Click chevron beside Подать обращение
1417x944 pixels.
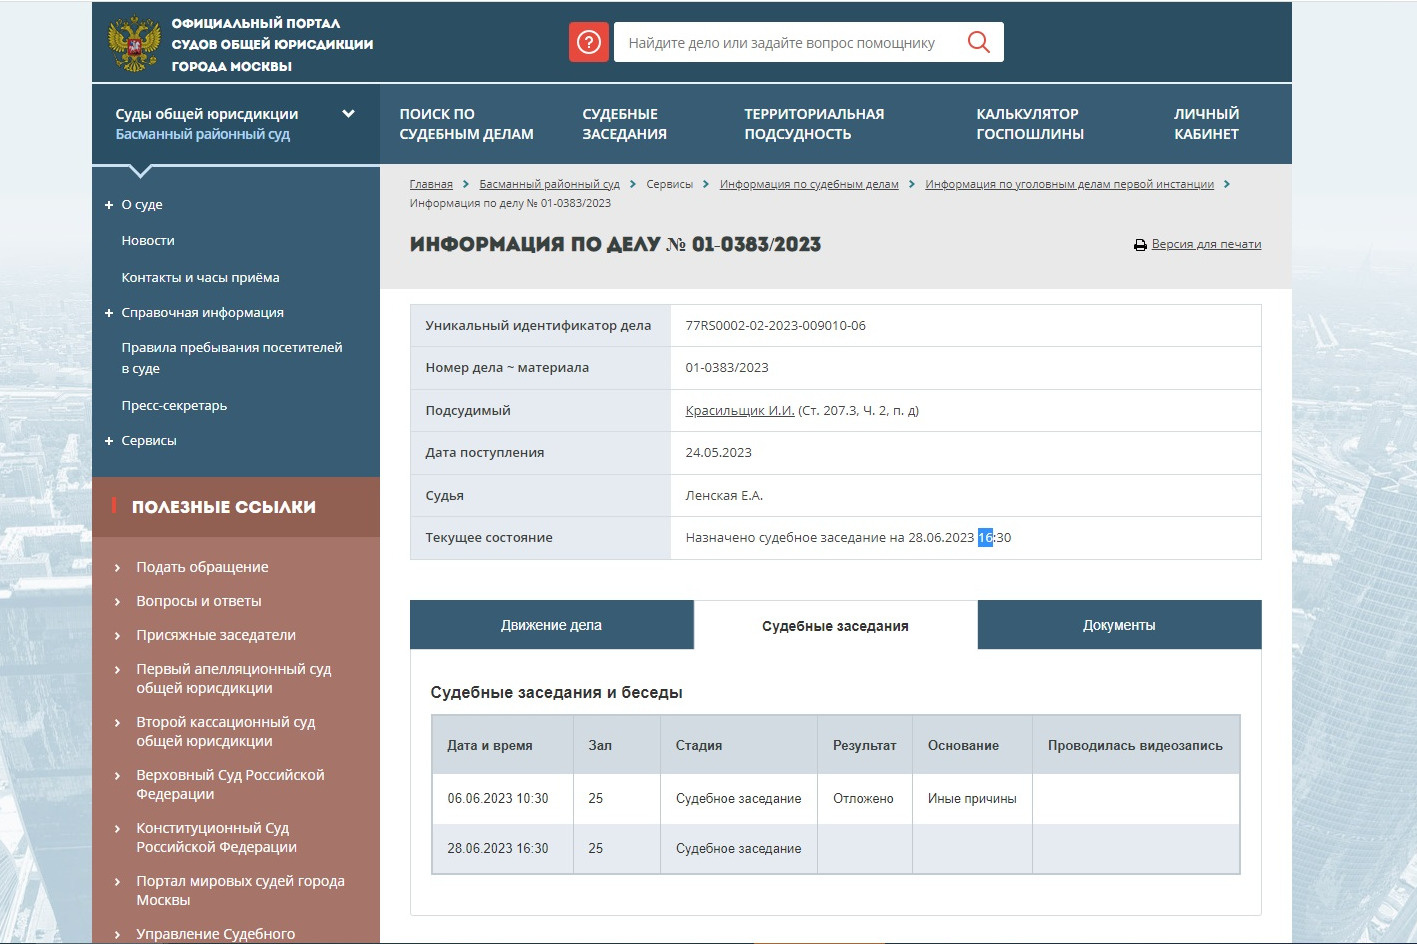coord(117,568)
